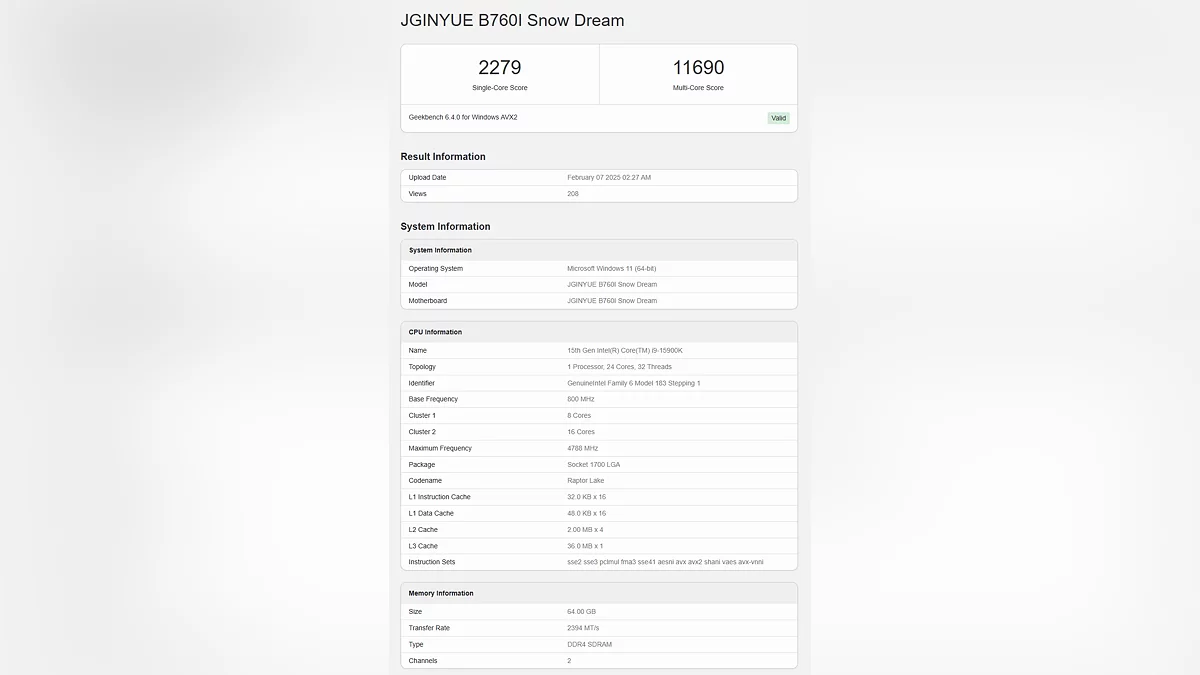
Task: Select the 64.00 GB value
Action: click(x=582, y=611)
